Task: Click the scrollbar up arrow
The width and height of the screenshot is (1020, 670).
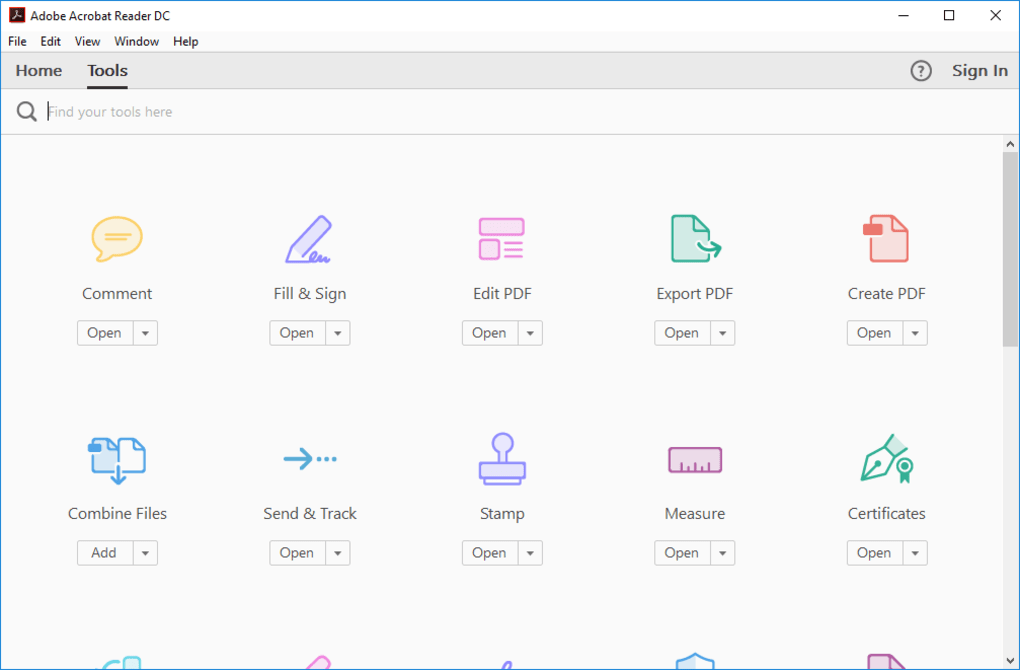Action: point(1010,142)
